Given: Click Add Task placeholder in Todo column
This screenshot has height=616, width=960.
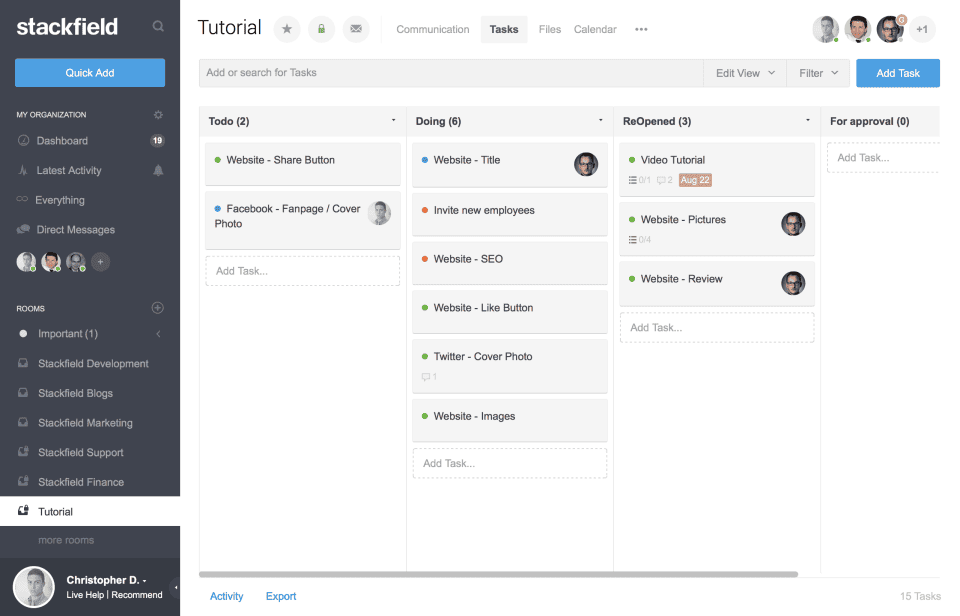Looking at the screenshot, I should point(302,271).
